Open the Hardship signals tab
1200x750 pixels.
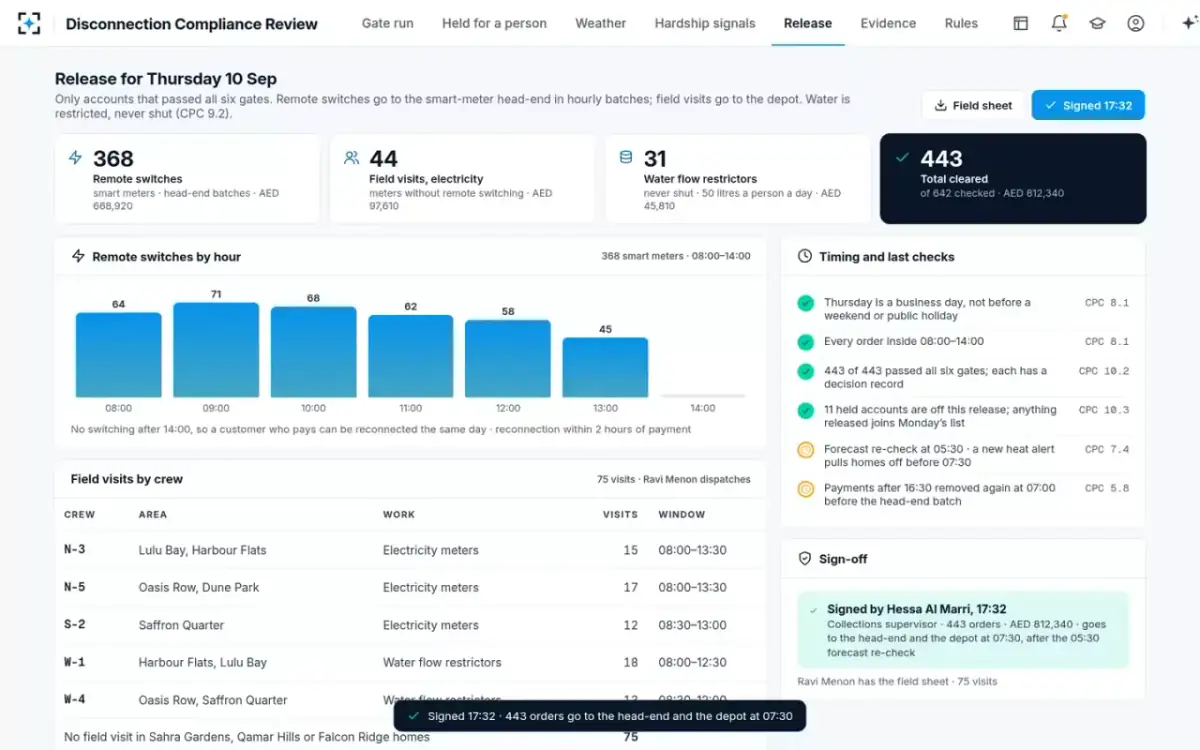click(705, 23)
